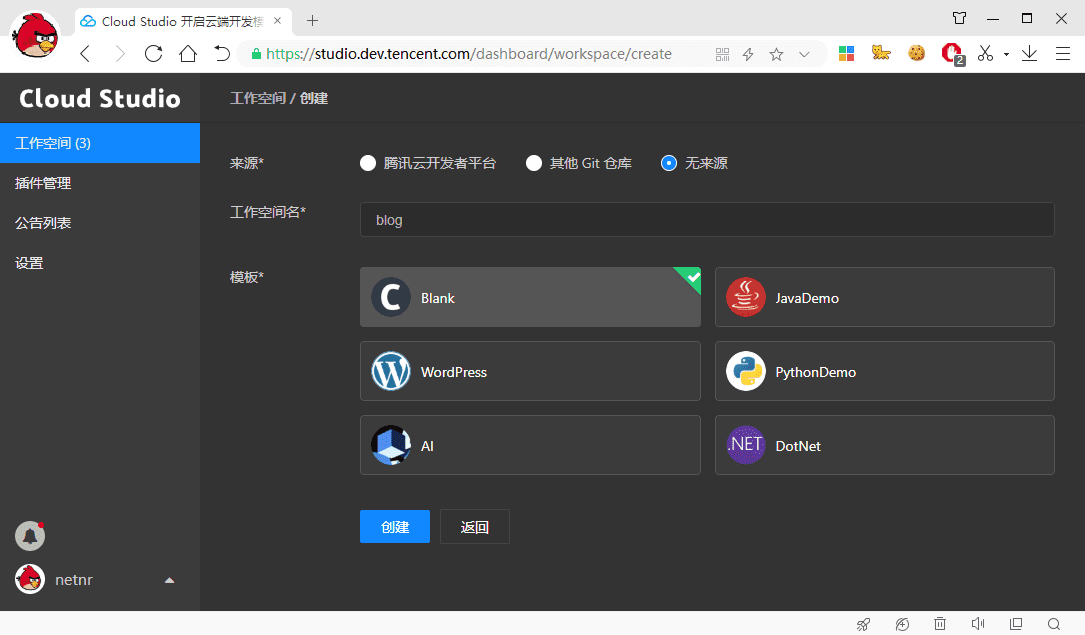Expand the scissors screenshot tool dropdown
This screenshot has height=635, width=1085.
pos(1006,54)
